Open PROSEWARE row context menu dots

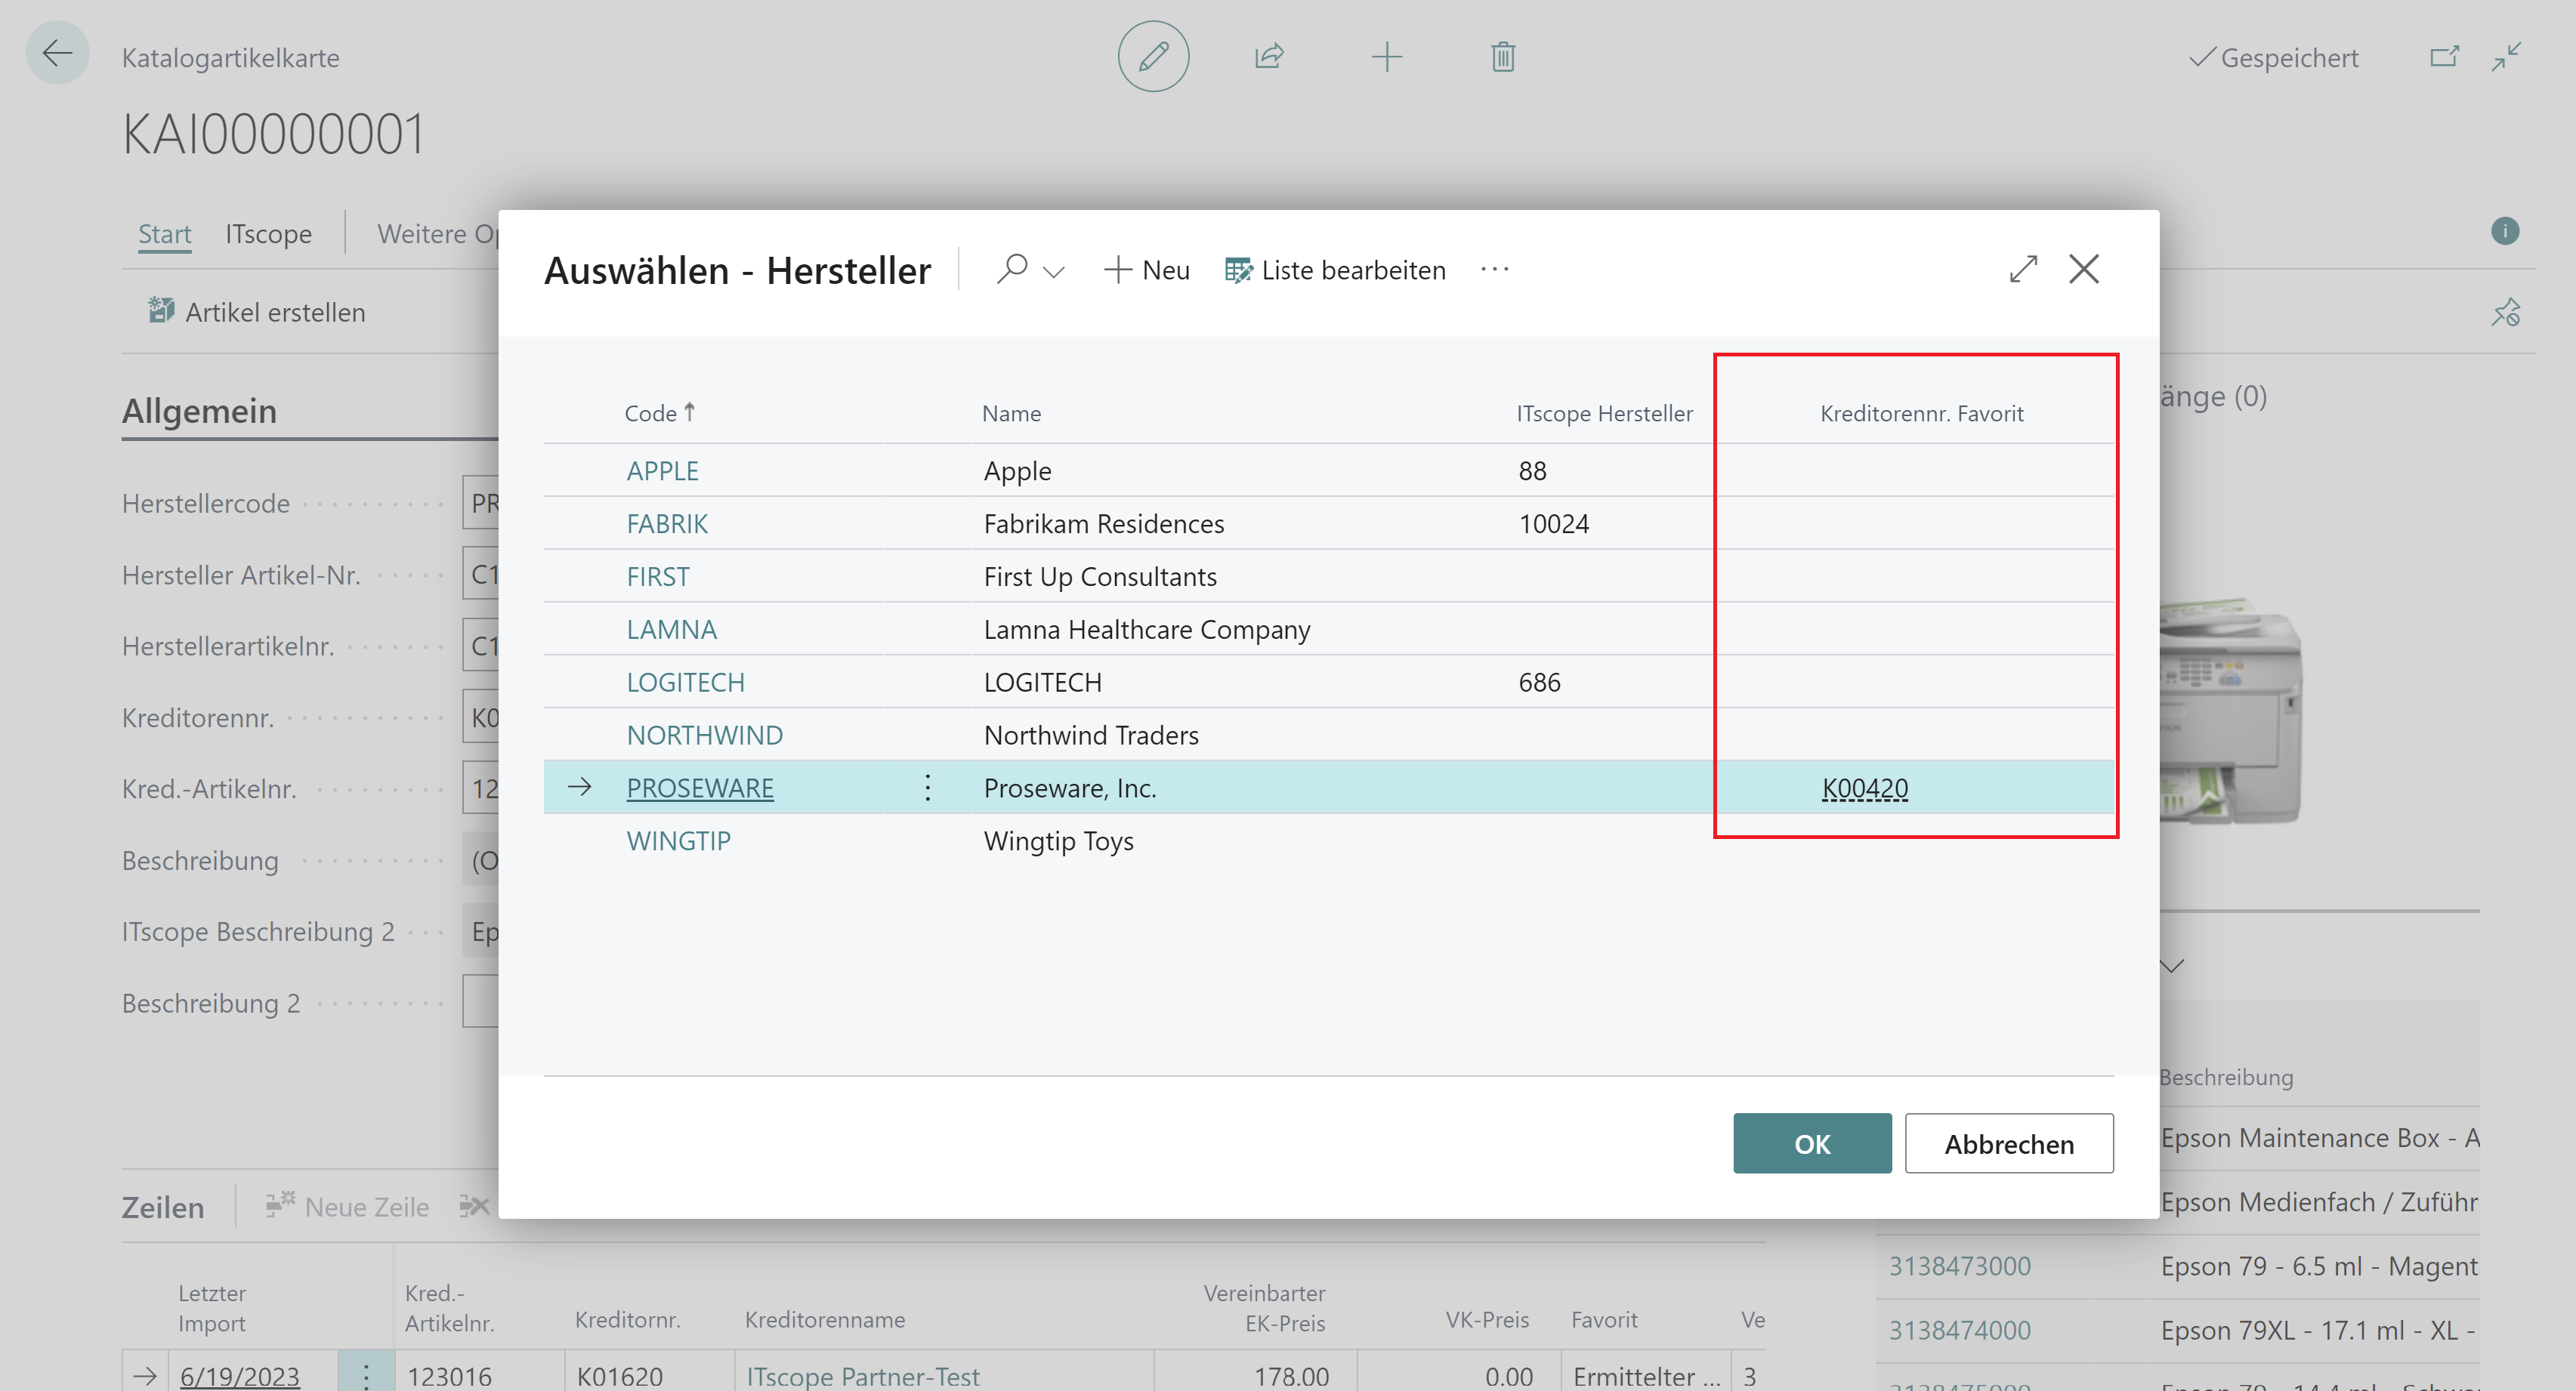(927, 788)
